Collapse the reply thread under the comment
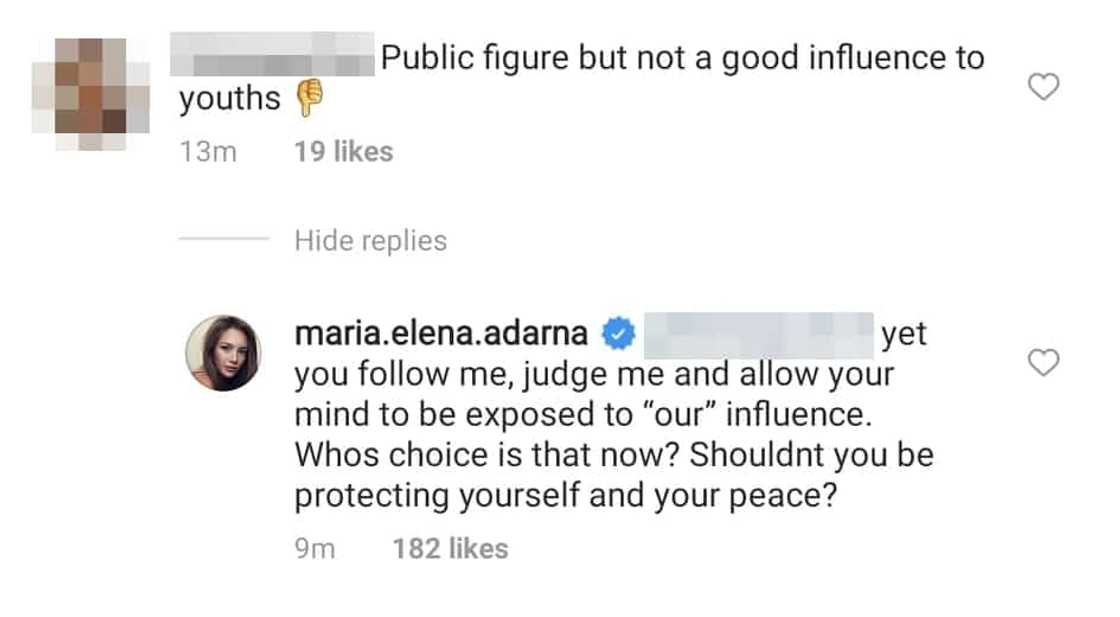This screenshot has height=617, width=1120. tap(370, 240)
